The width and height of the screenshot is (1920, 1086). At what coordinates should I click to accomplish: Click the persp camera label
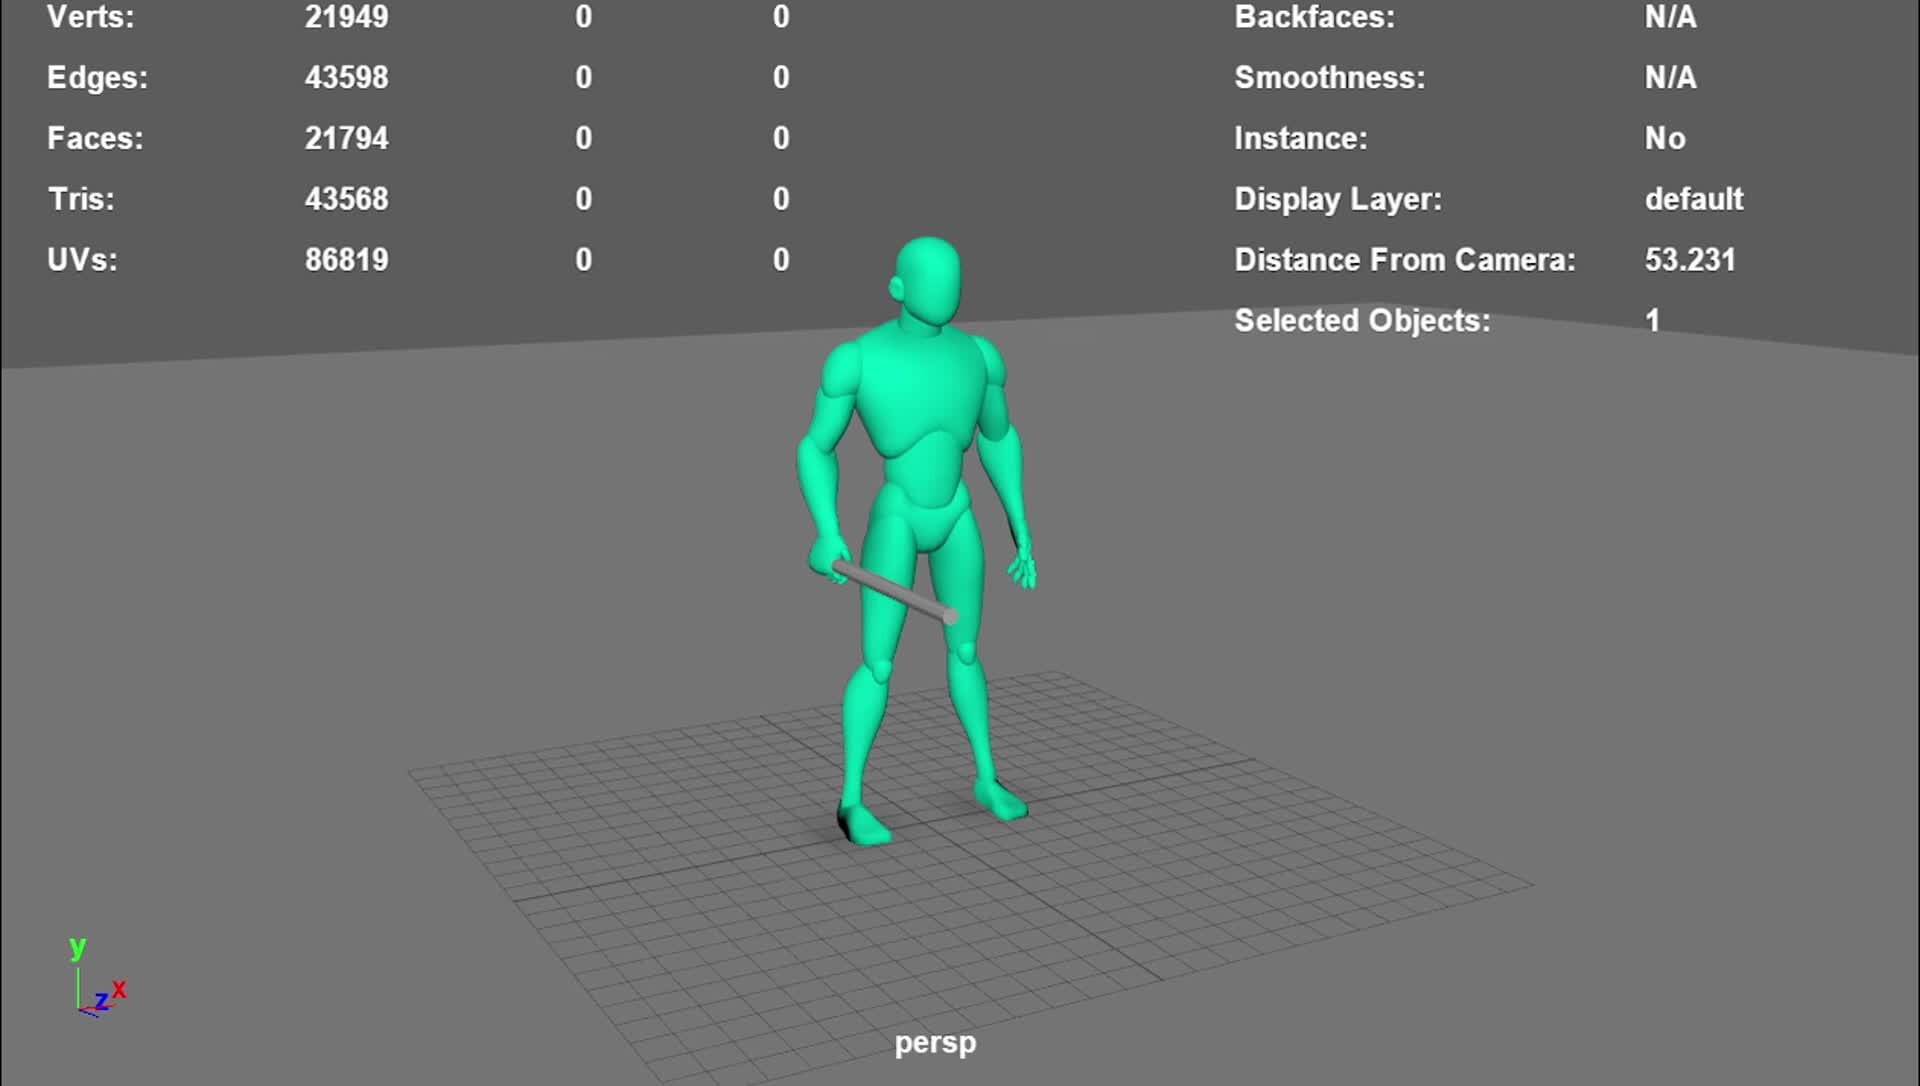(935, 1042)
